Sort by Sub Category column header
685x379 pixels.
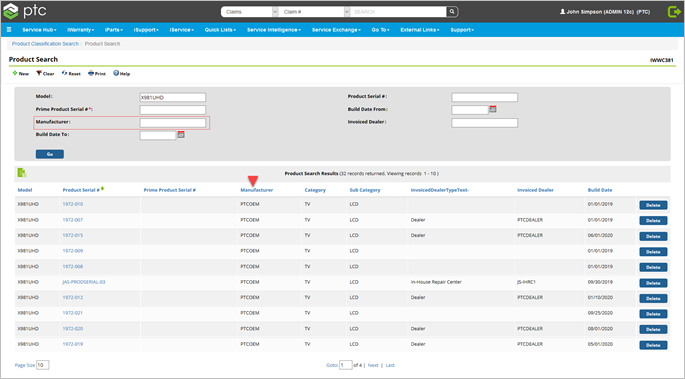(x=365, y=190)
